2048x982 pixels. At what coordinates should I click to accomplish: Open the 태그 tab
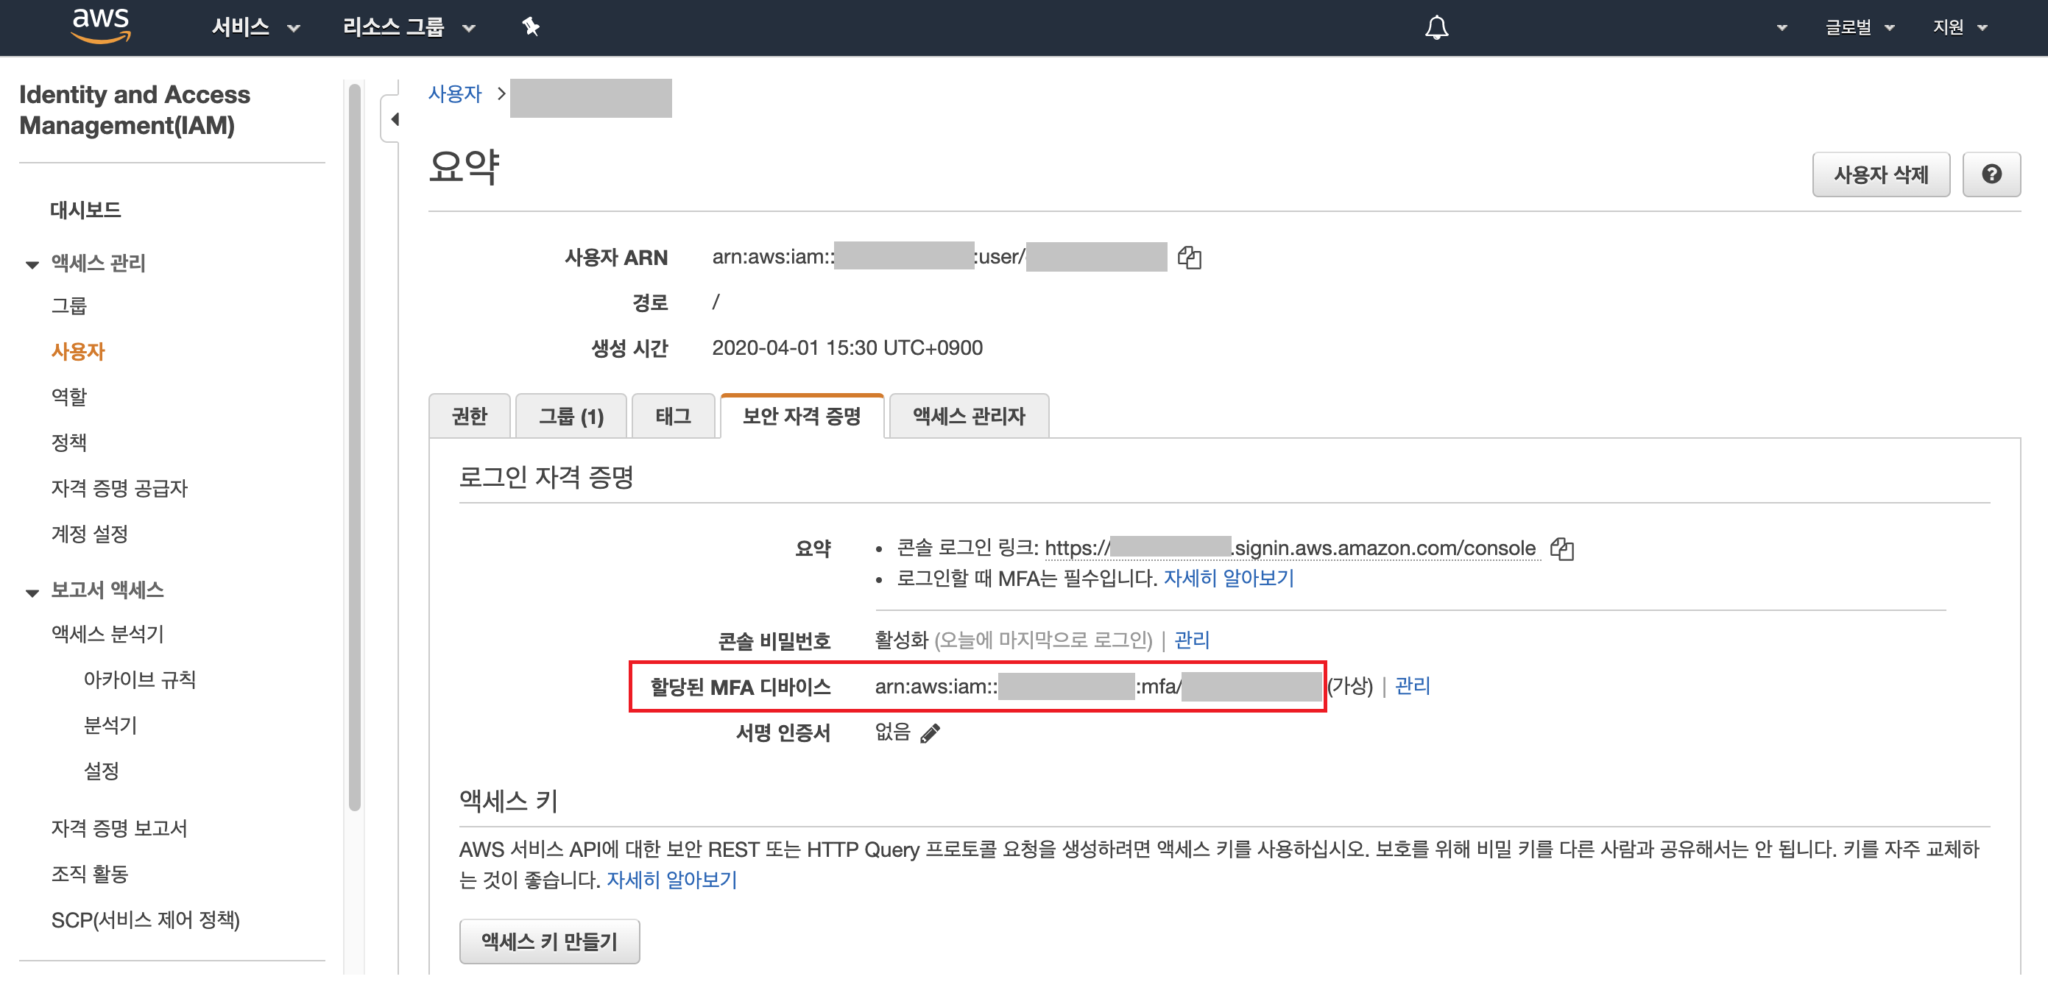click(673, 416)
